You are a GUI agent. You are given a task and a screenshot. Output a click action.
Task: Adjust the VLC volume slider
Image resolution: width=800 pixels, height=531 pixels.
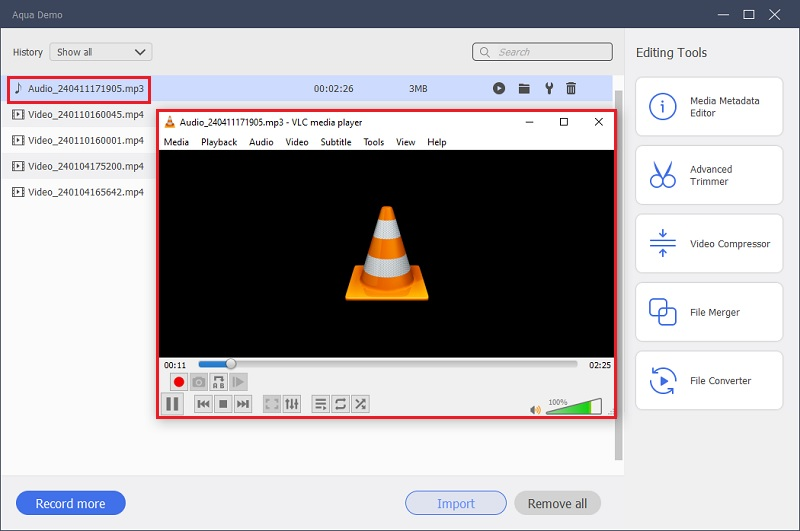click(x=574, y=407)
